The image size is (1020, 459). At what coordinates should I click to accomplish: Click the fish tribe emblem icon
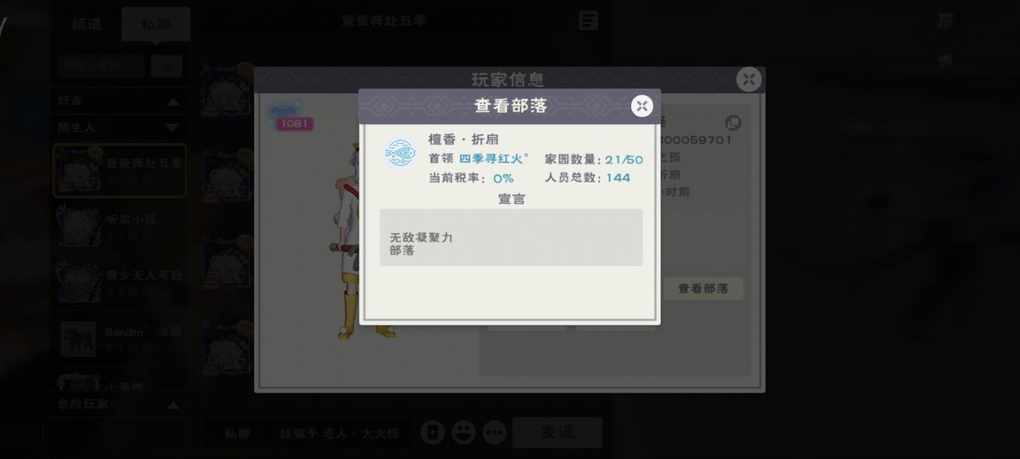click(400, 153)
